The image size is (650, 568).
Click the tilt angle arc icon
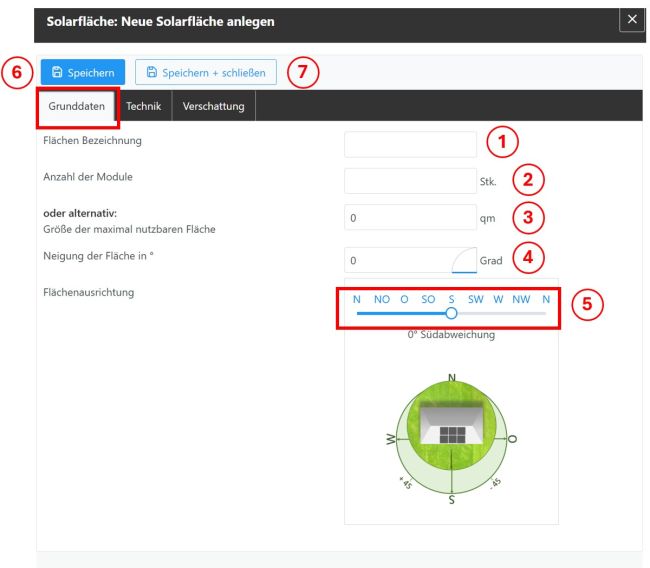click(x=464, y=260)
